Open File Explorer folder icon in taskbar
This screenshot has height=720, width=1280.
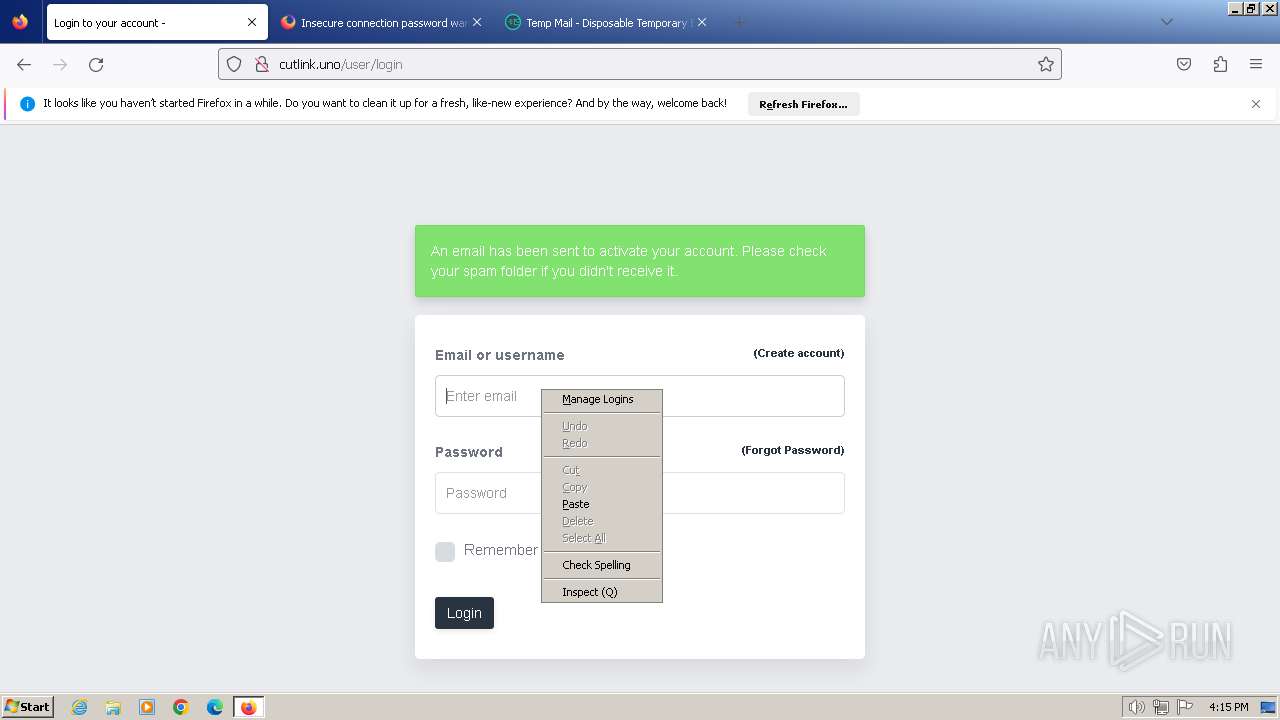113,707
